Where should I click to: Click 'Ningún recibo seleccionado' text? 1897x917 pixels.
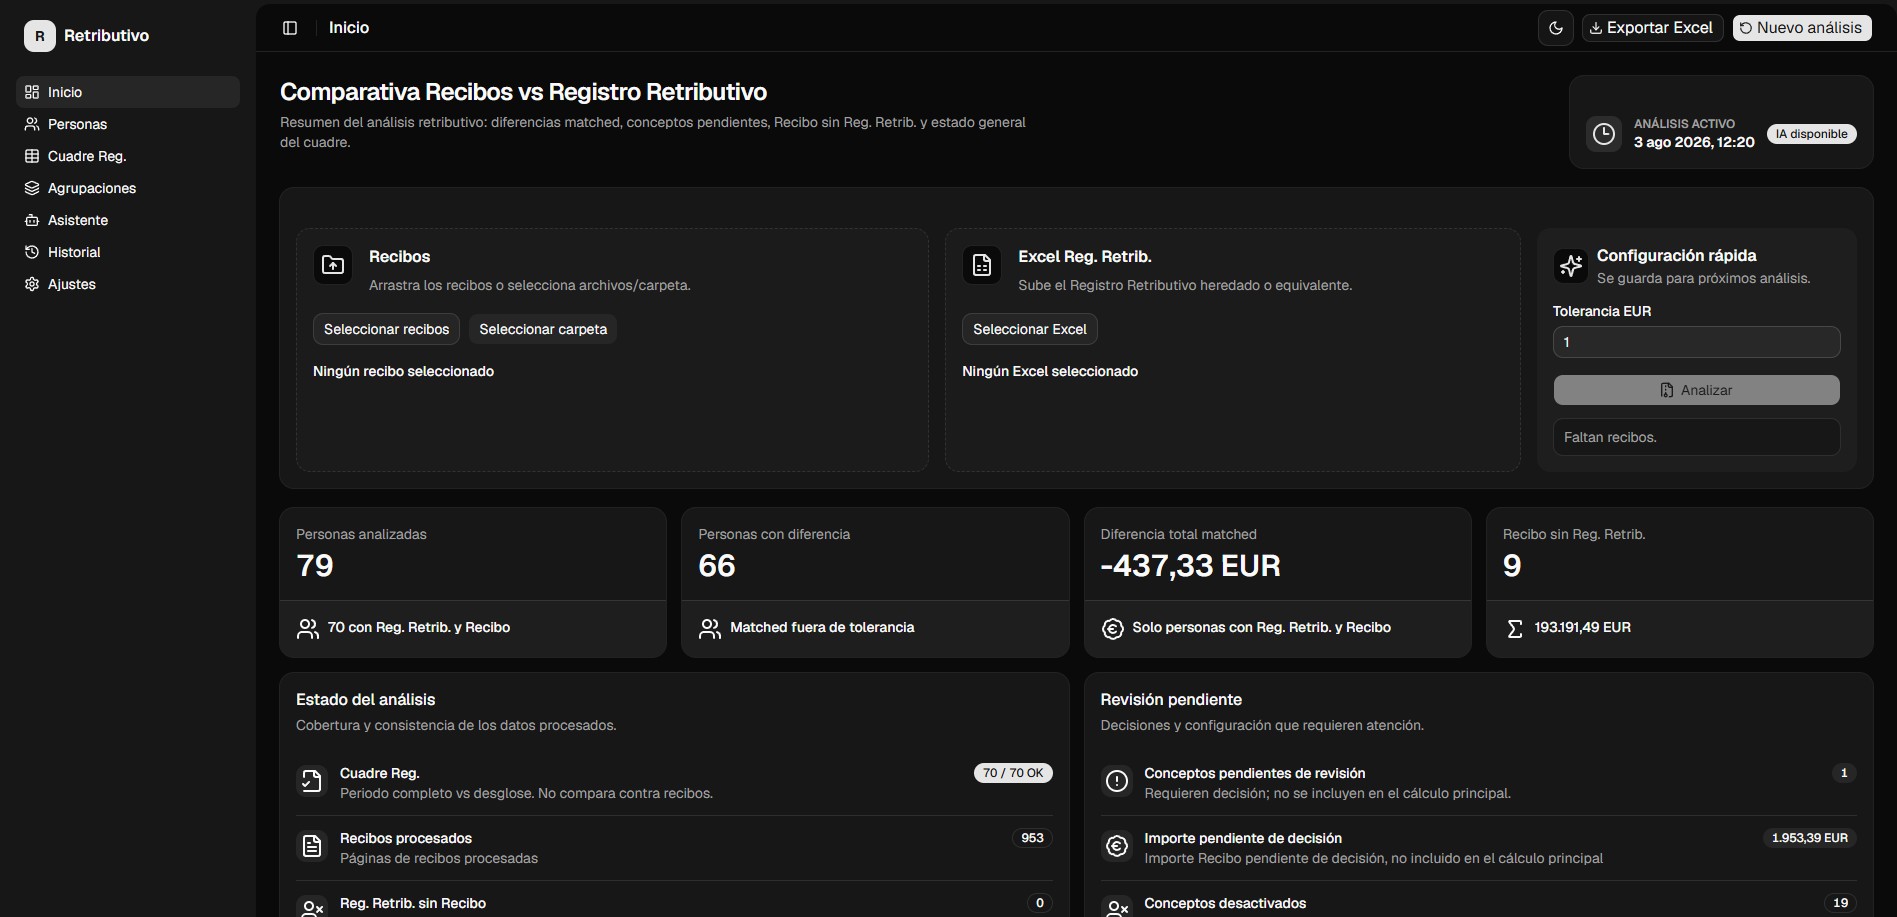(403, 371)
